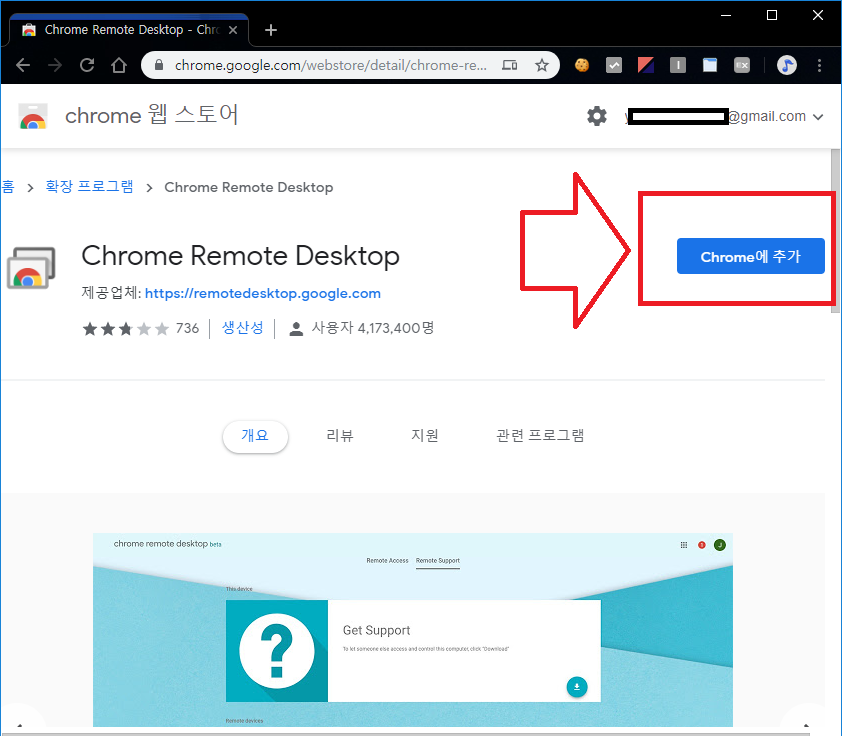Image resolution: width=842 pixels, height=736 pixels.
Task: Click the 사용자 4,173,400명 text
Action: click(x=373, y=328)
